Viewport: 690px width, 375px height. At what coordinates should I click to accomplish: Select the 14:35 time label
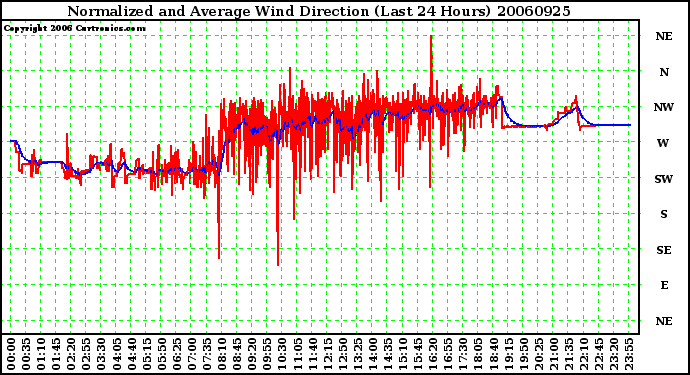tap(388, 354)
